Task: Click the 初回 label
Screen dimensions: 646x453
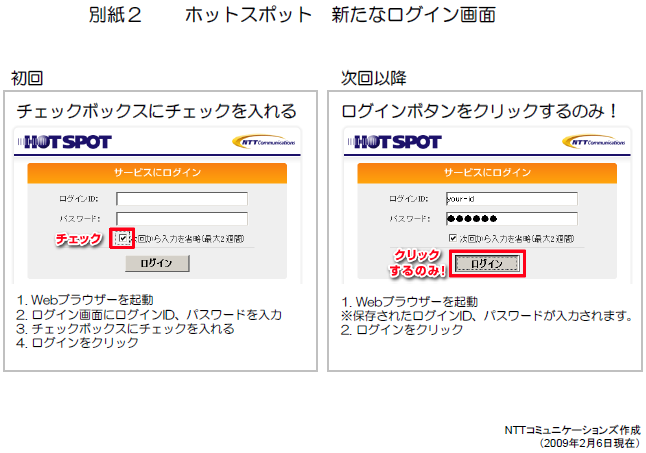Action: (27, 78)
